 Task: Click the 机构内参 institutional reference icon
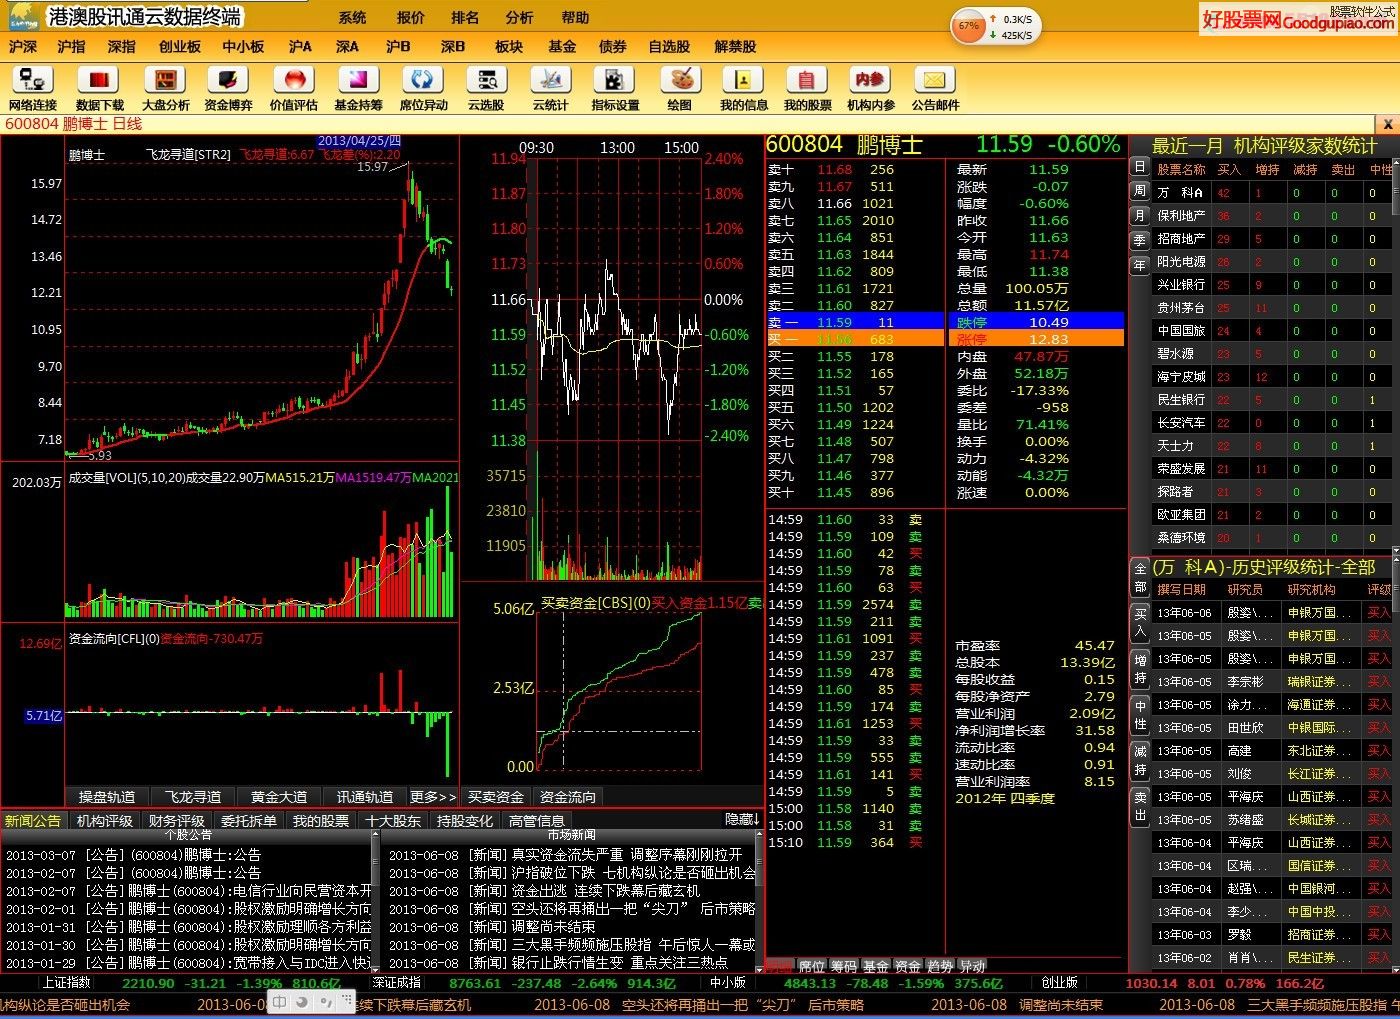coord(871,88)
